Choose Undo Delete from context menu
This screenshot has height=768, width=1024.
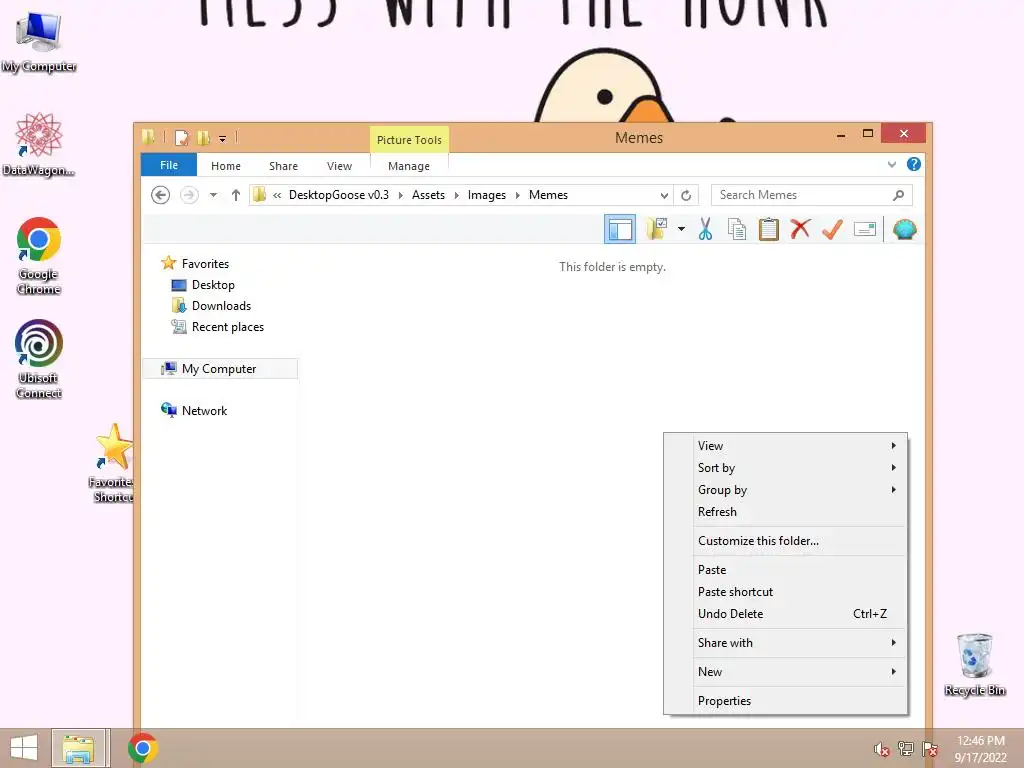[x=785, y=614]
